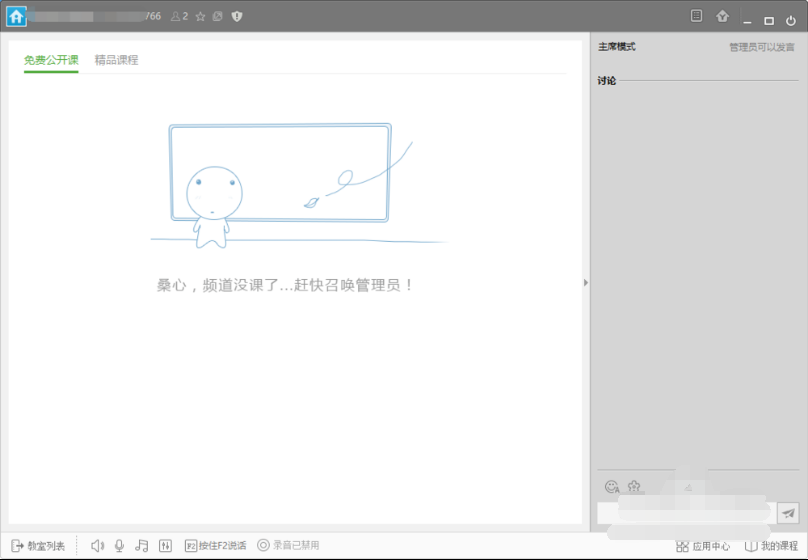Image resolution: width=808 pixels, height=560 pixels.
Task: Click the blue home icon in title bar
Action: point(16,17)
